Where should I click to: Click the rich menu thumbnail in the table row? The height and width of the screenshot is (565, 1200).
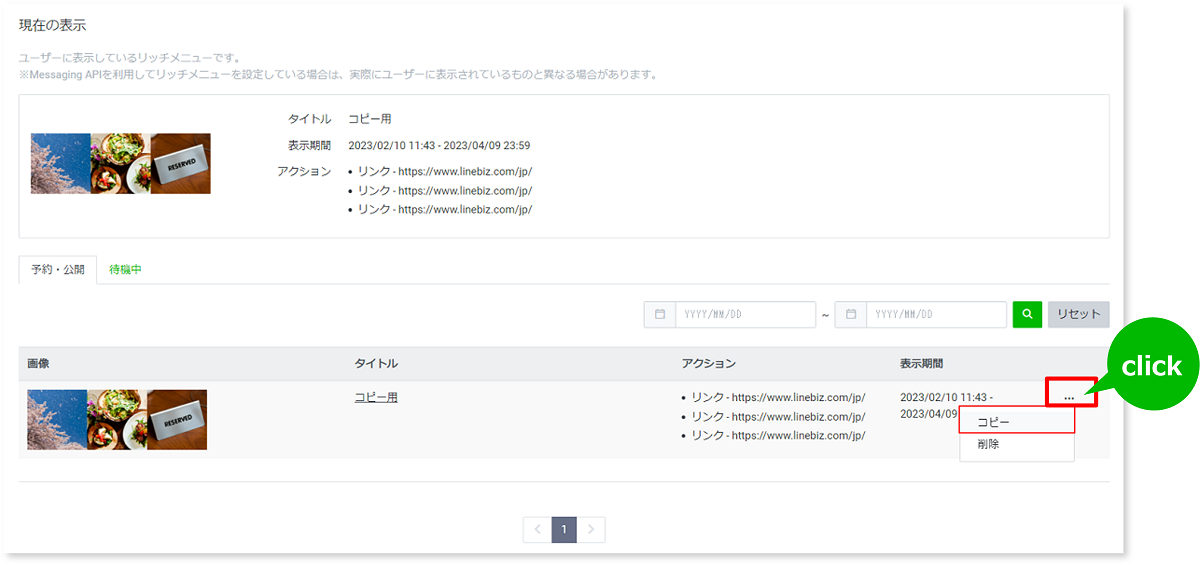[117, 419]
